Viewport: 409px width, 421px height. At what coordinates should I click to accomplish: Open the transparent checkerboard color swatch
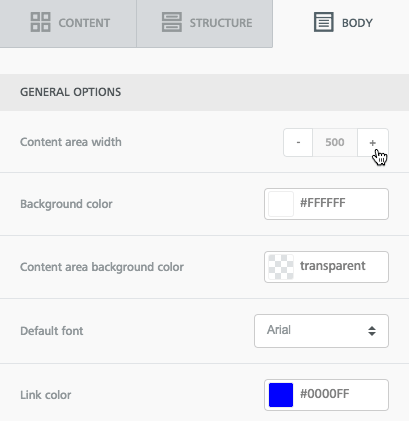(x=281, y=267)
